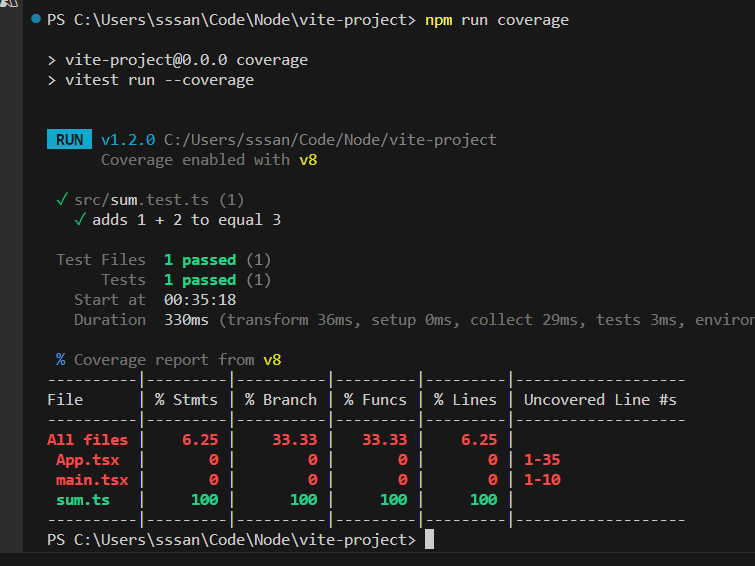This screenshot has height=566, width=755.
Task: Click the 'vitest run --coverage' script line
Action: (159, 80)
